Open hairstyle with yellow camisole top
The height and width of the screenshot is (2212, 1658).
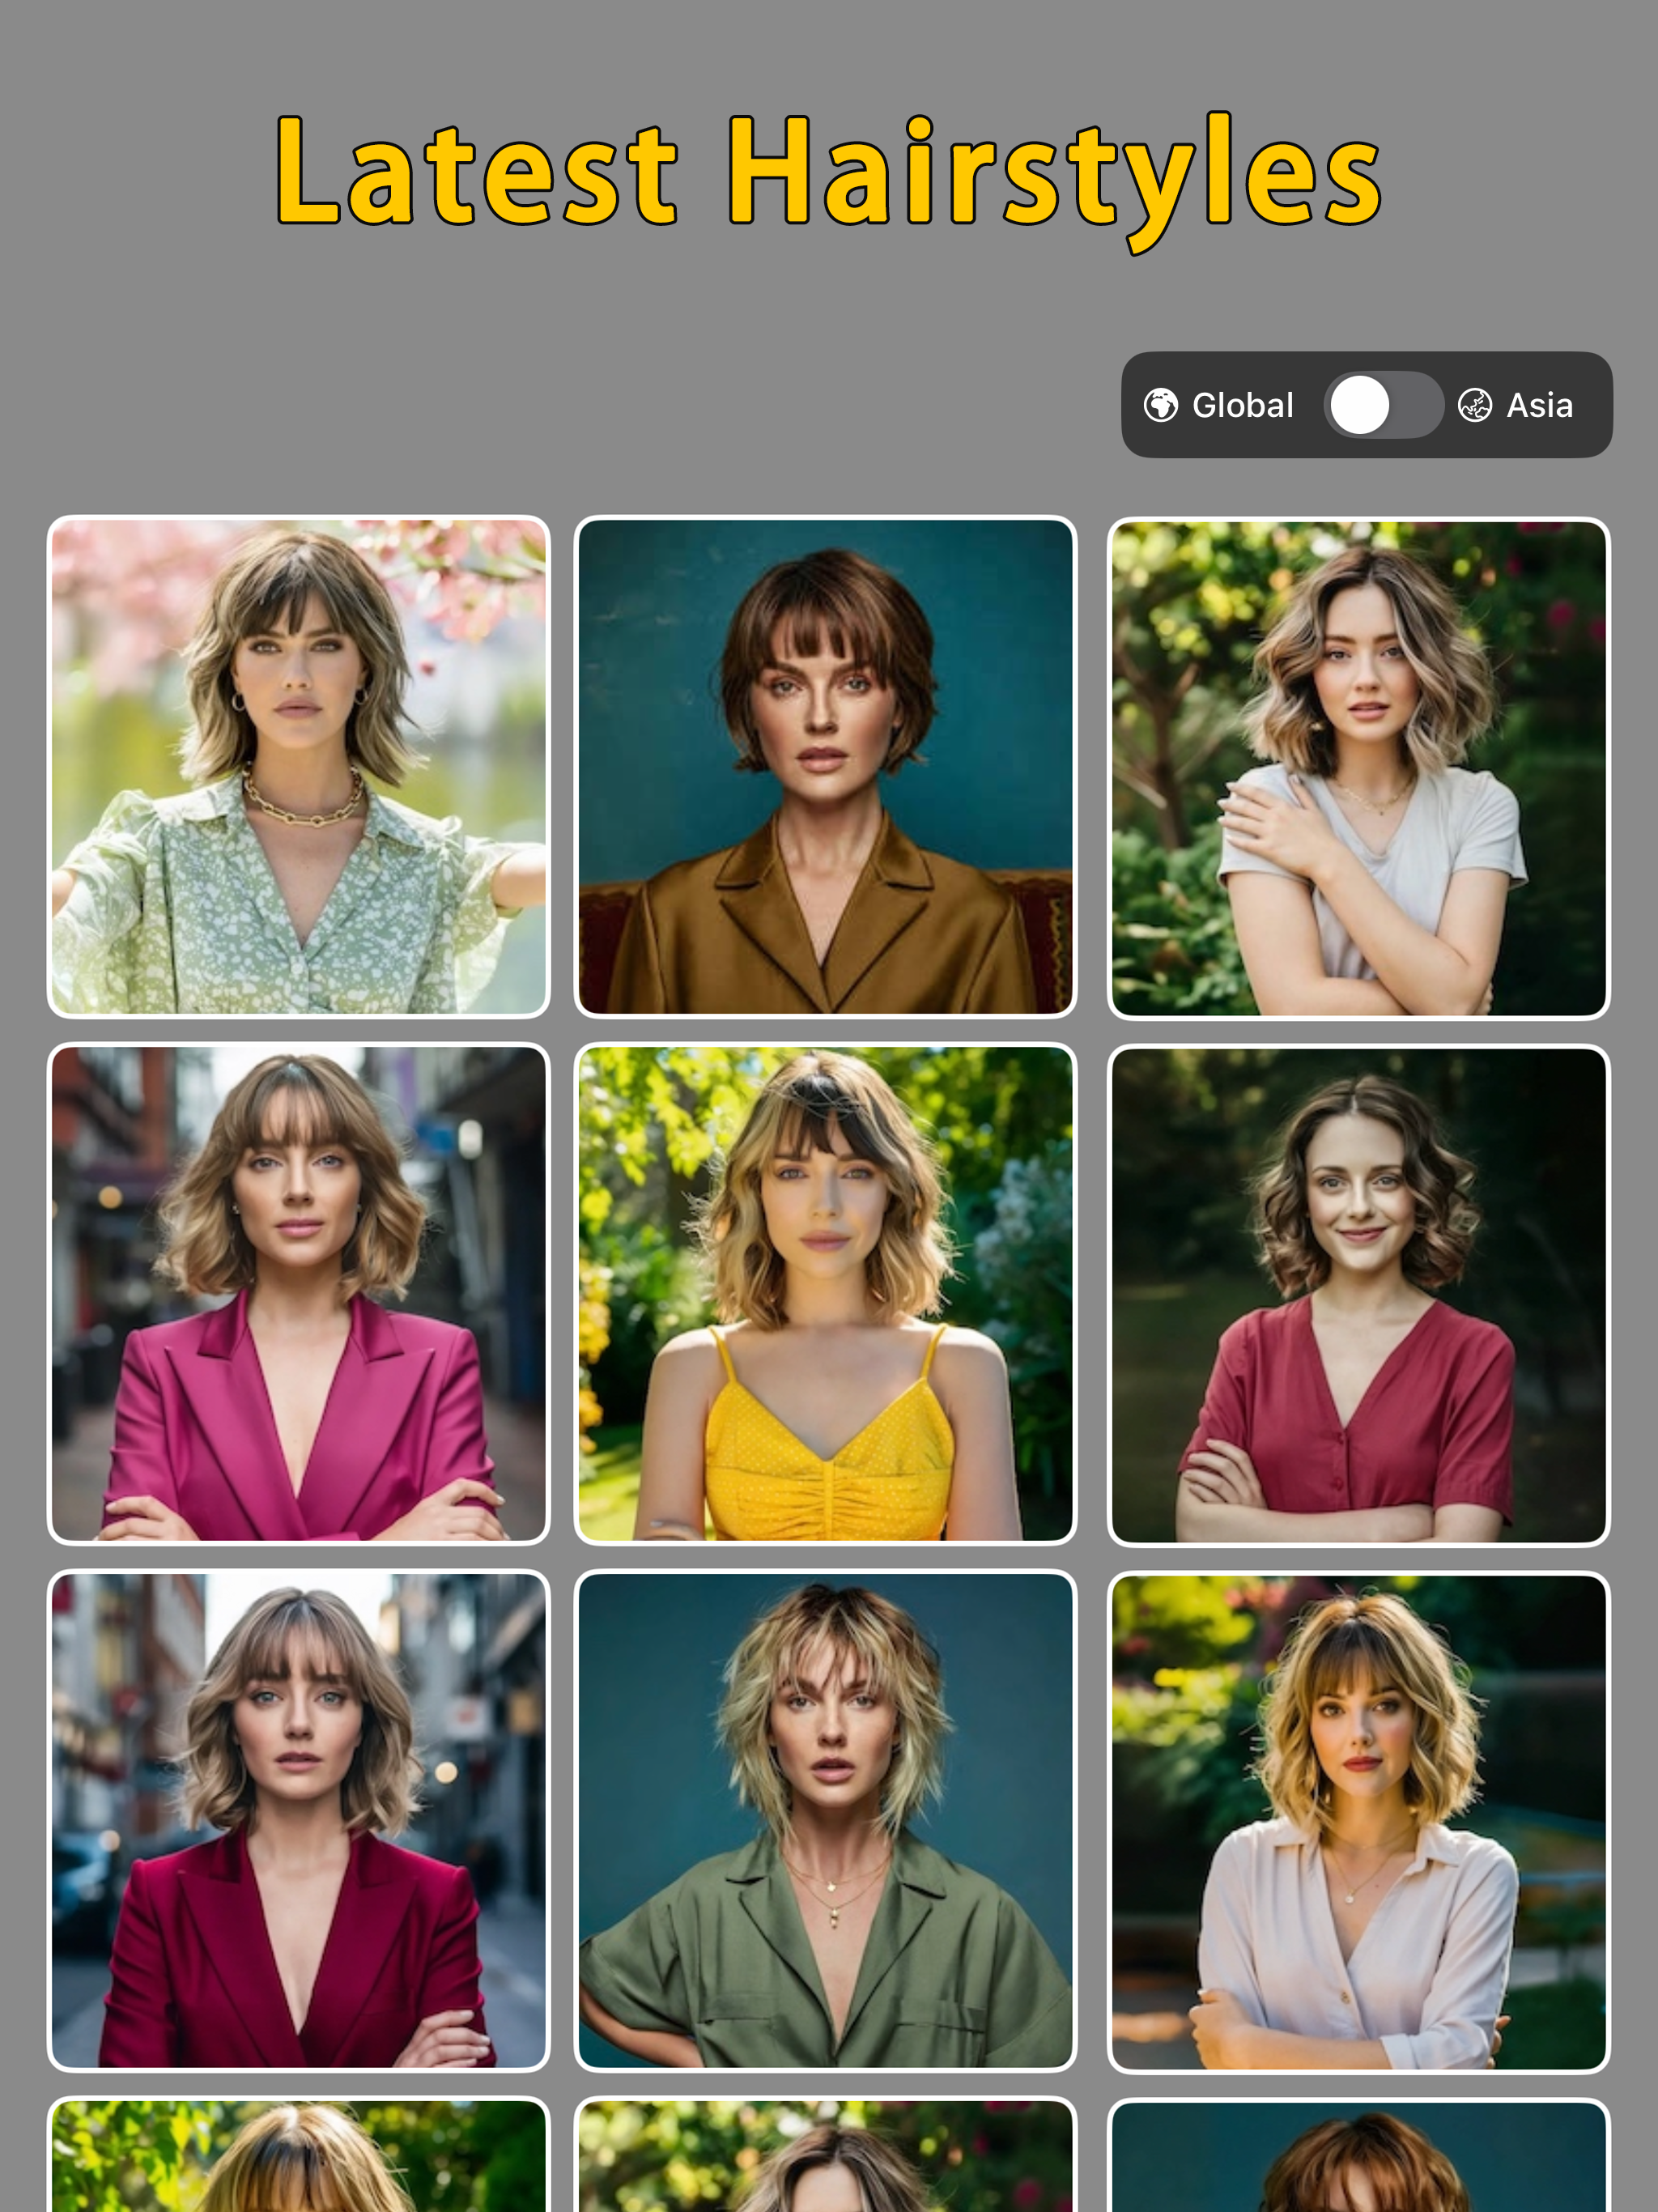(825, 1294)
